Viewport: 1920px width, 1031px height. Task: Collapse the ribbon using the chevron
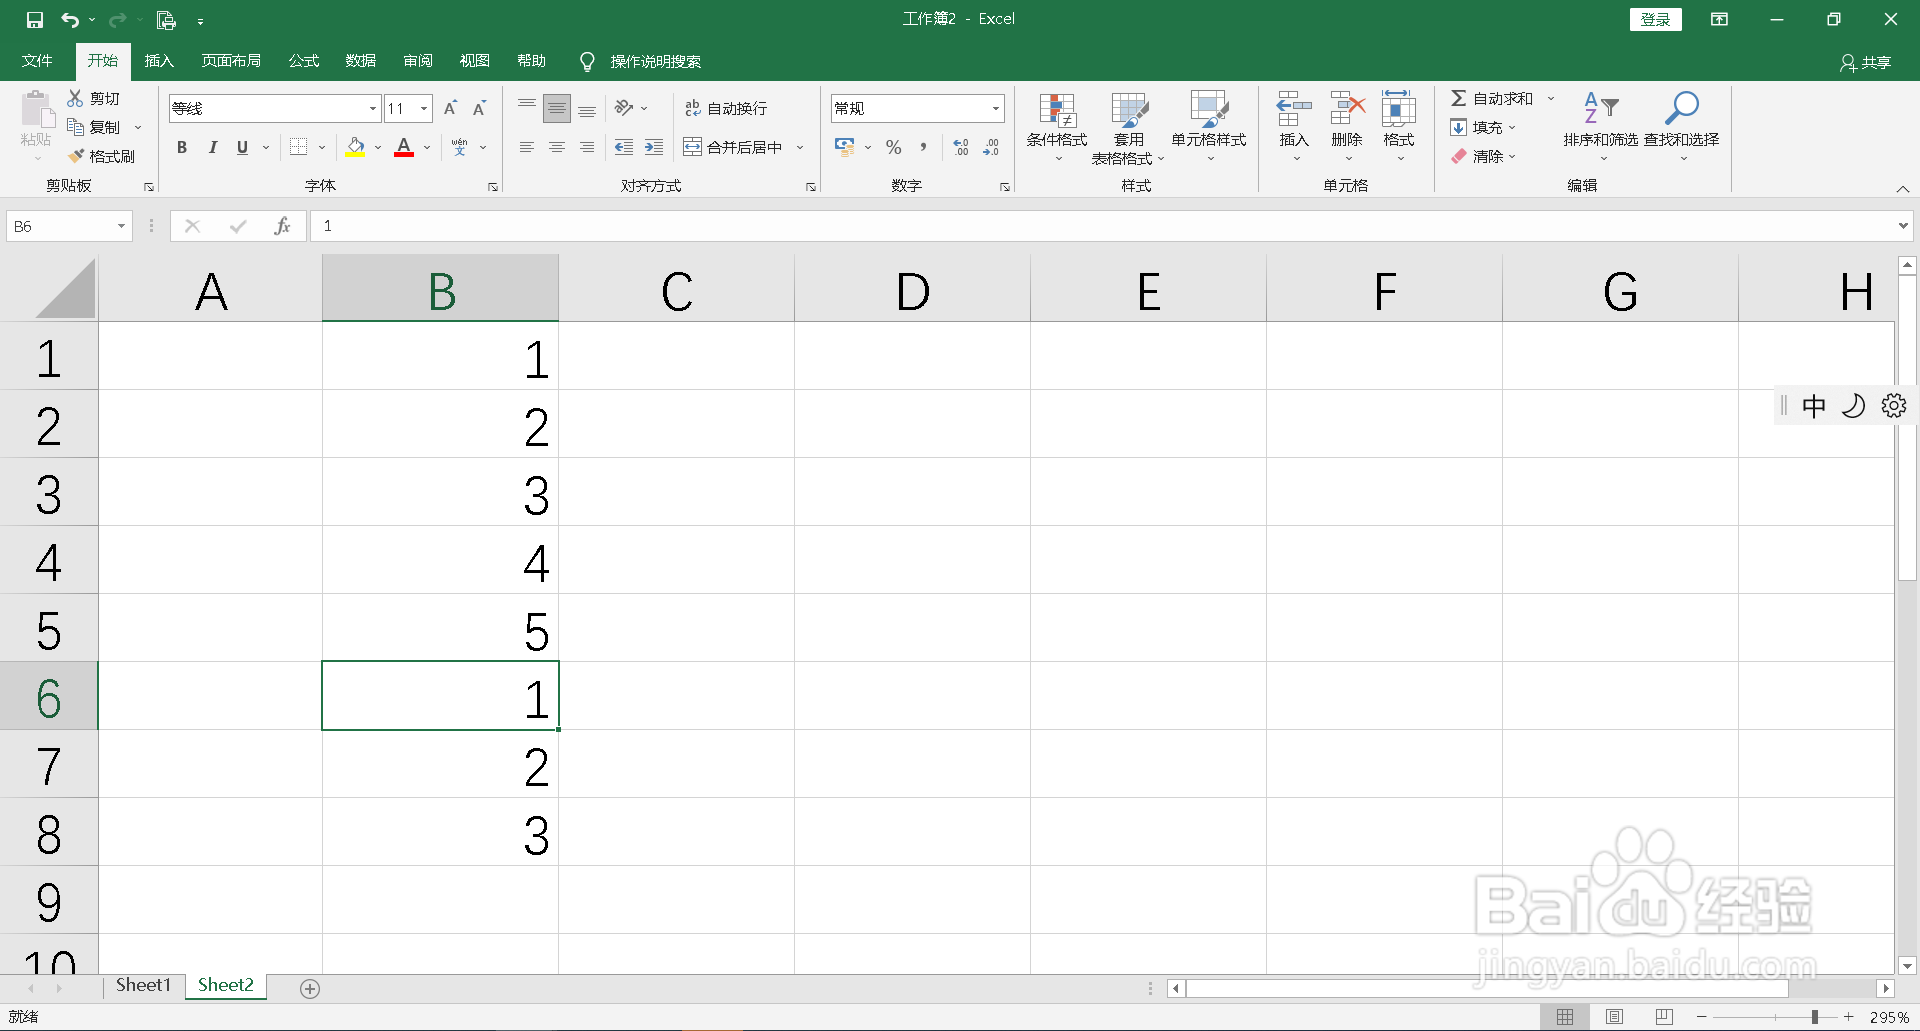(1903, 189)
